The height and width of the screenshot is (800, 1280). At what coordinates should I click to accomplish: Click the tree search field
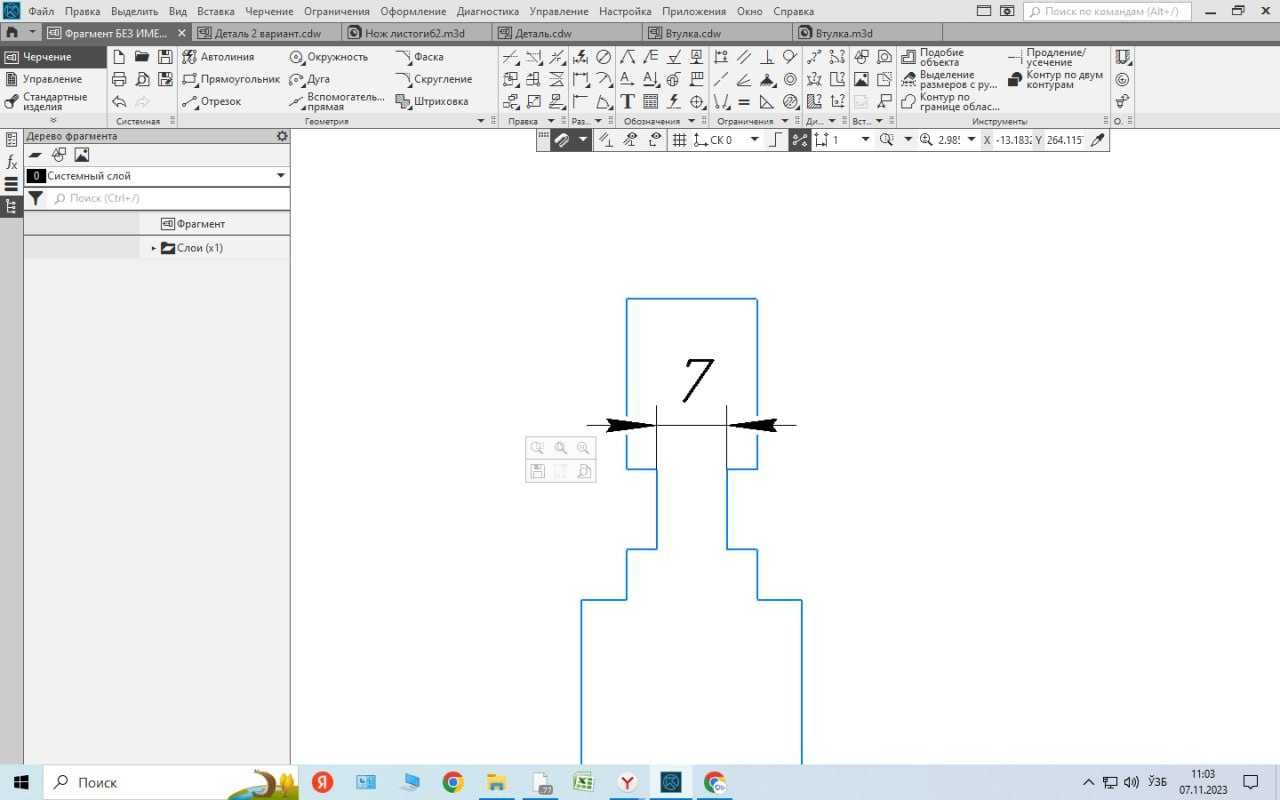tap(170, 198)
